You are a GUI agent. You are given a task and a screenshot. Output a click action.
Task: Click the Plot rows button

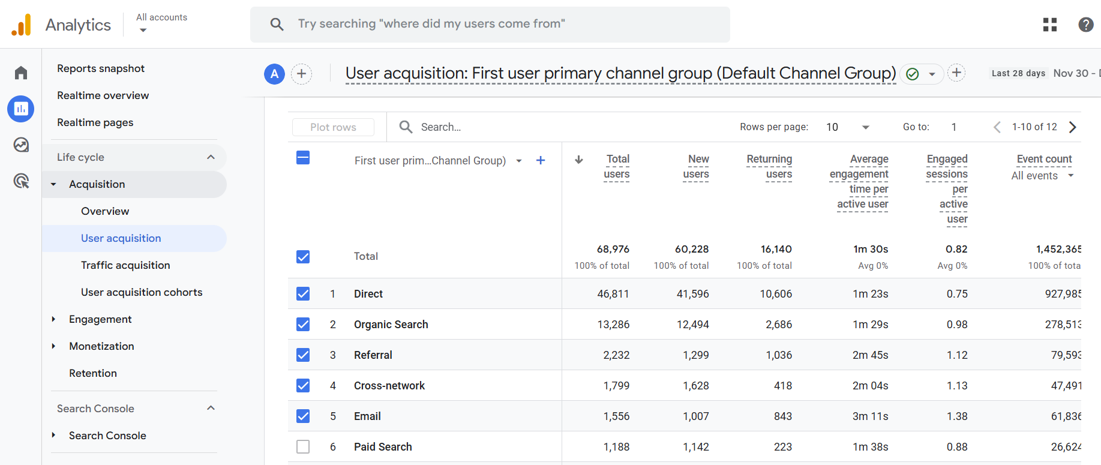pos(333,127)
